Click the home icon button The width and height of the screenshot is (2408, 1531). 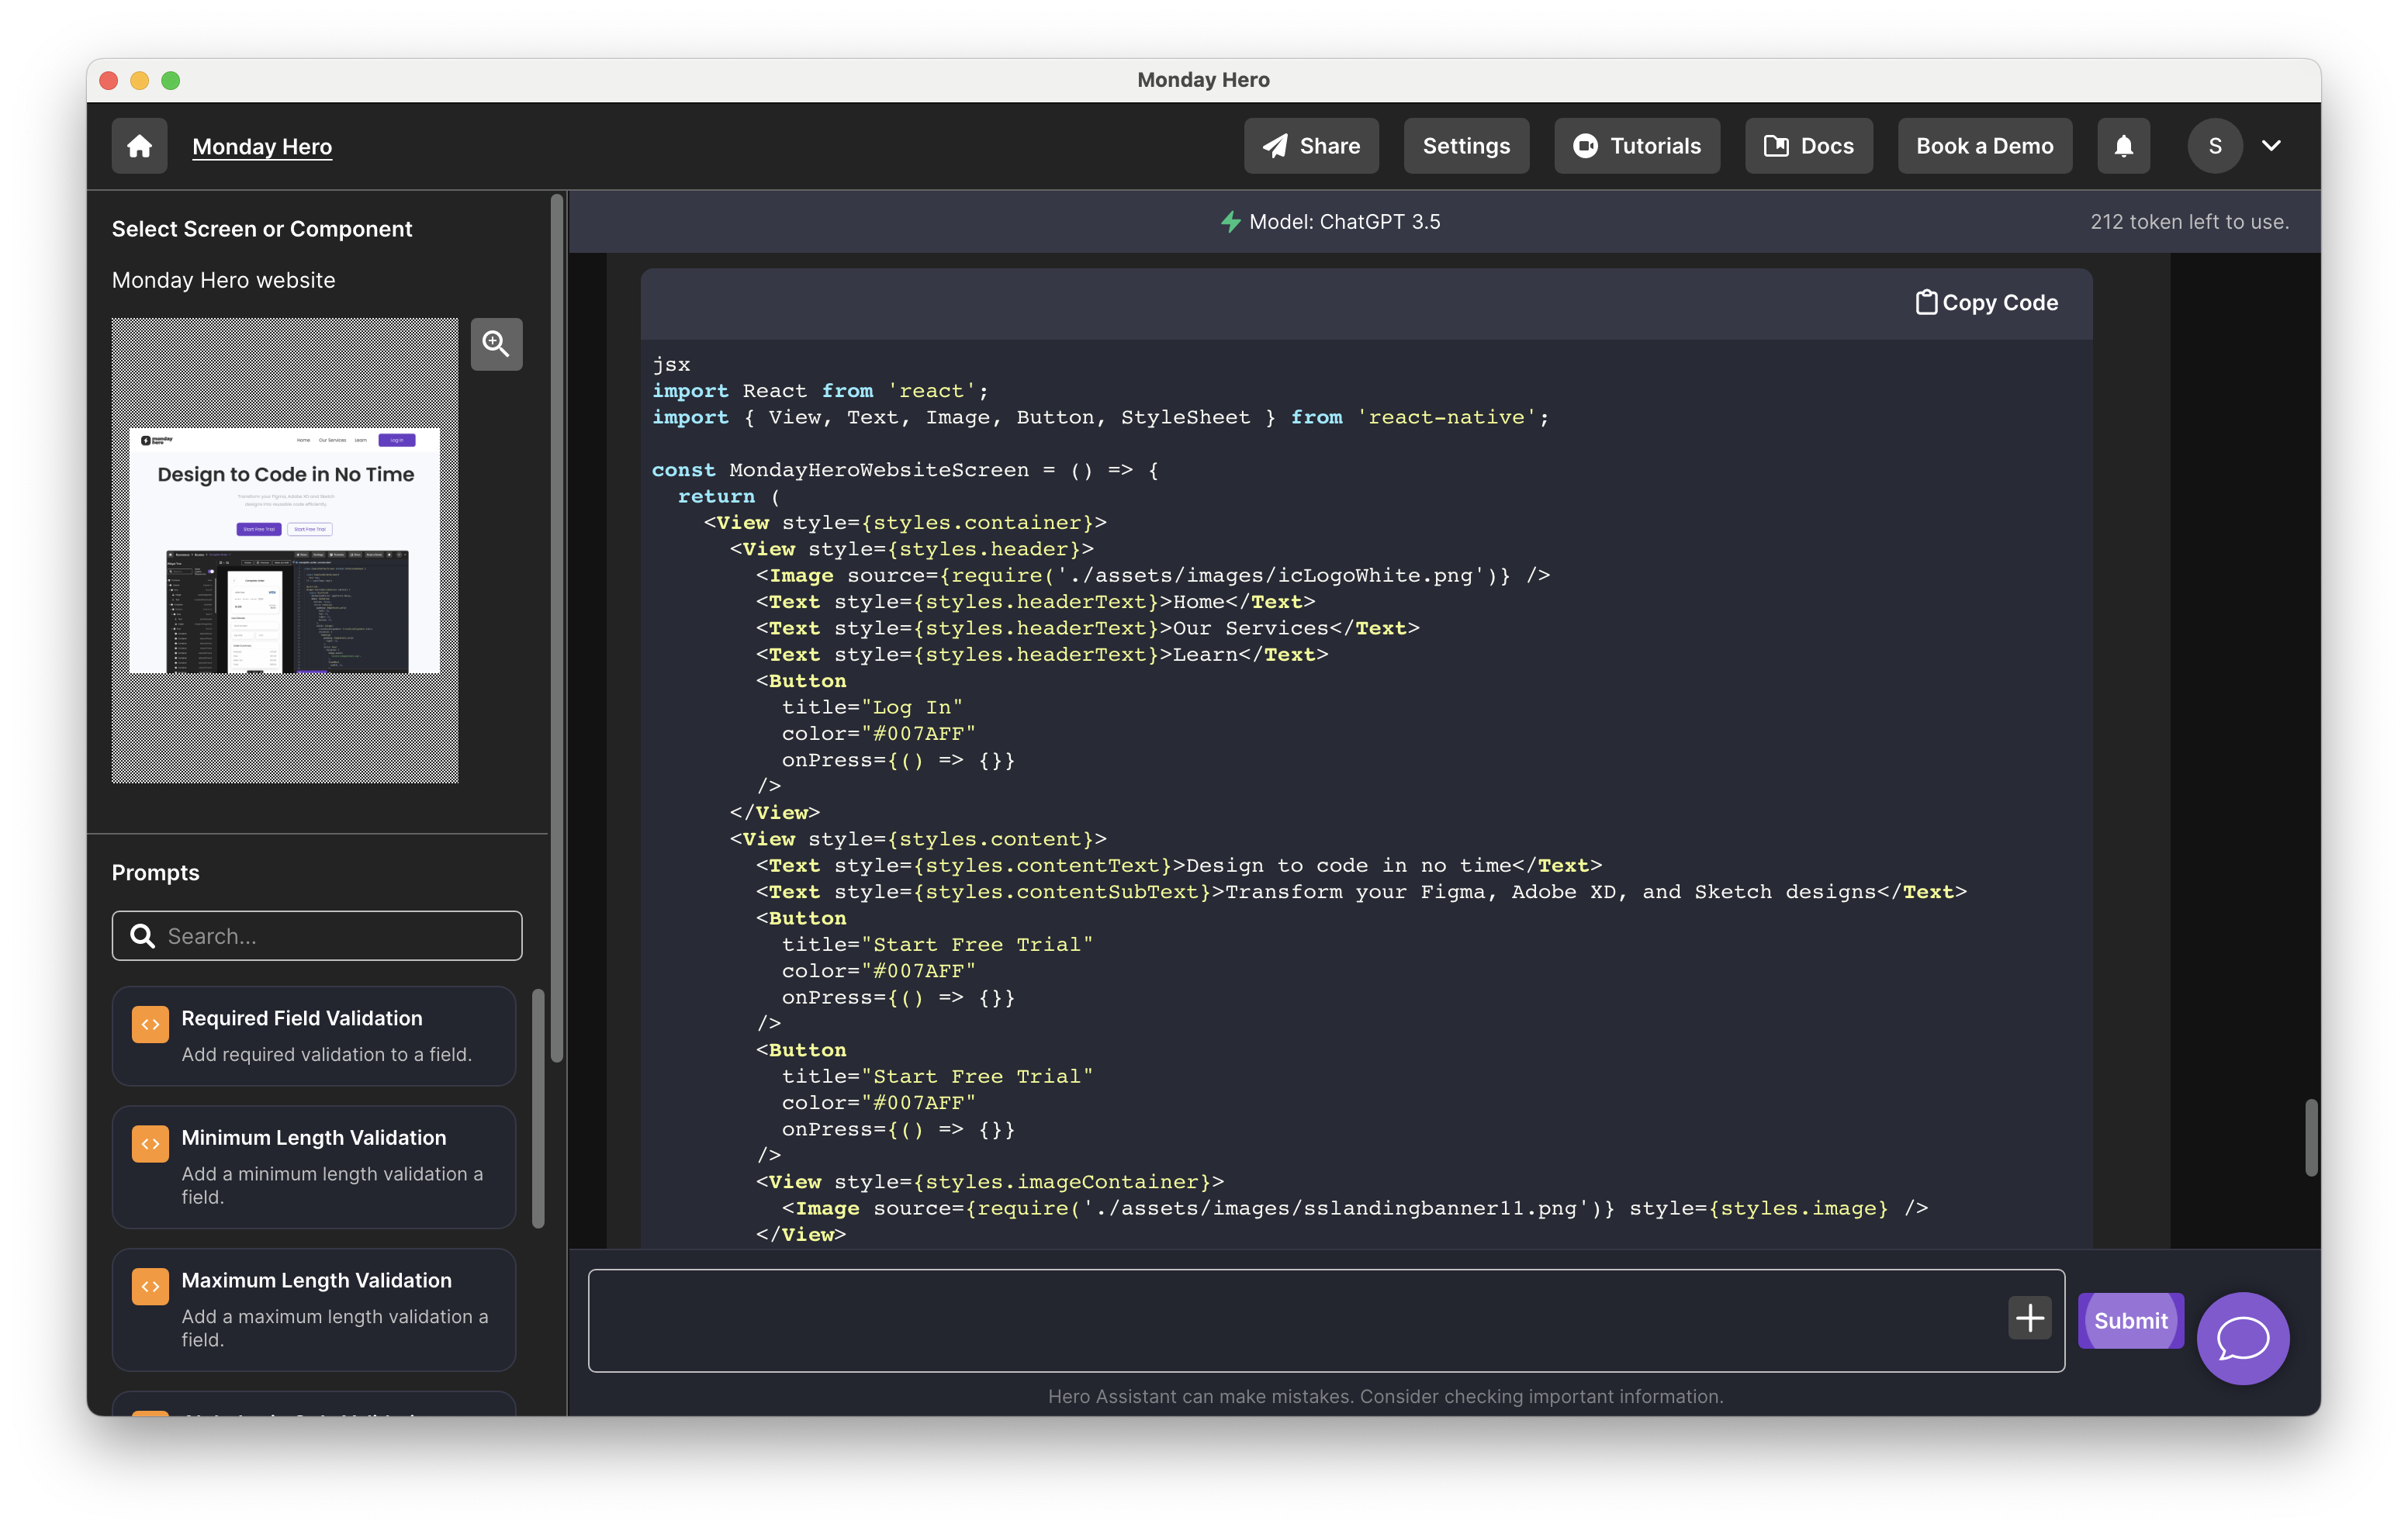(139, 146)
